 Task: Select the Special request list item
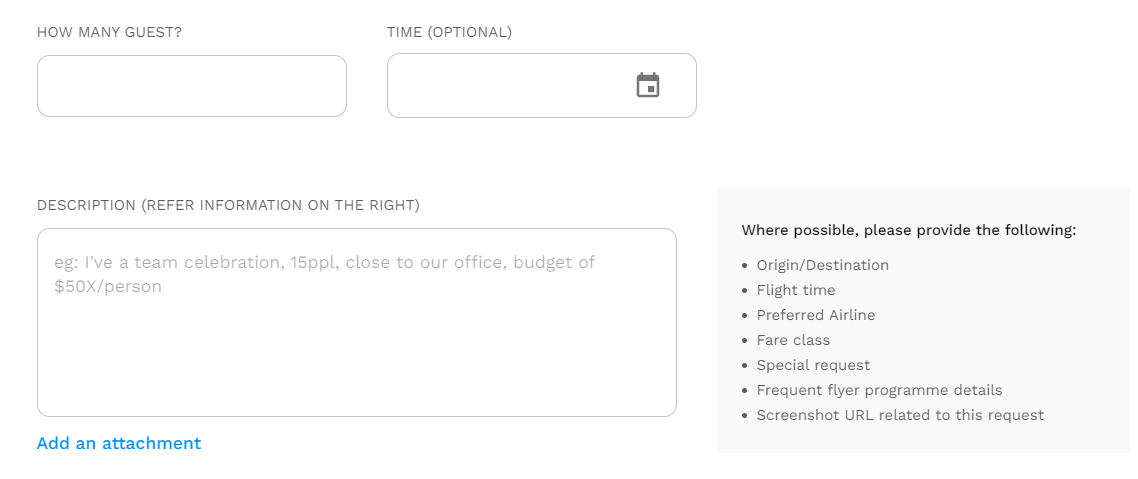813,365
